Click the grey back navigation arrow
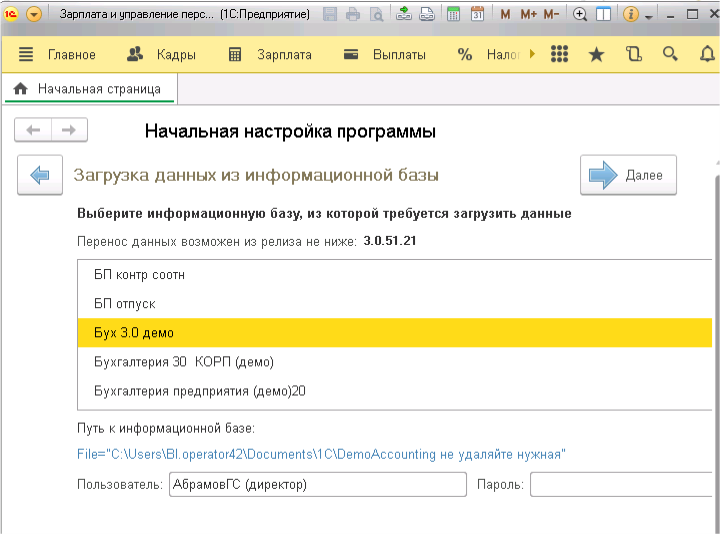Viewport: 721px width, 534px height. pos(33,130)
